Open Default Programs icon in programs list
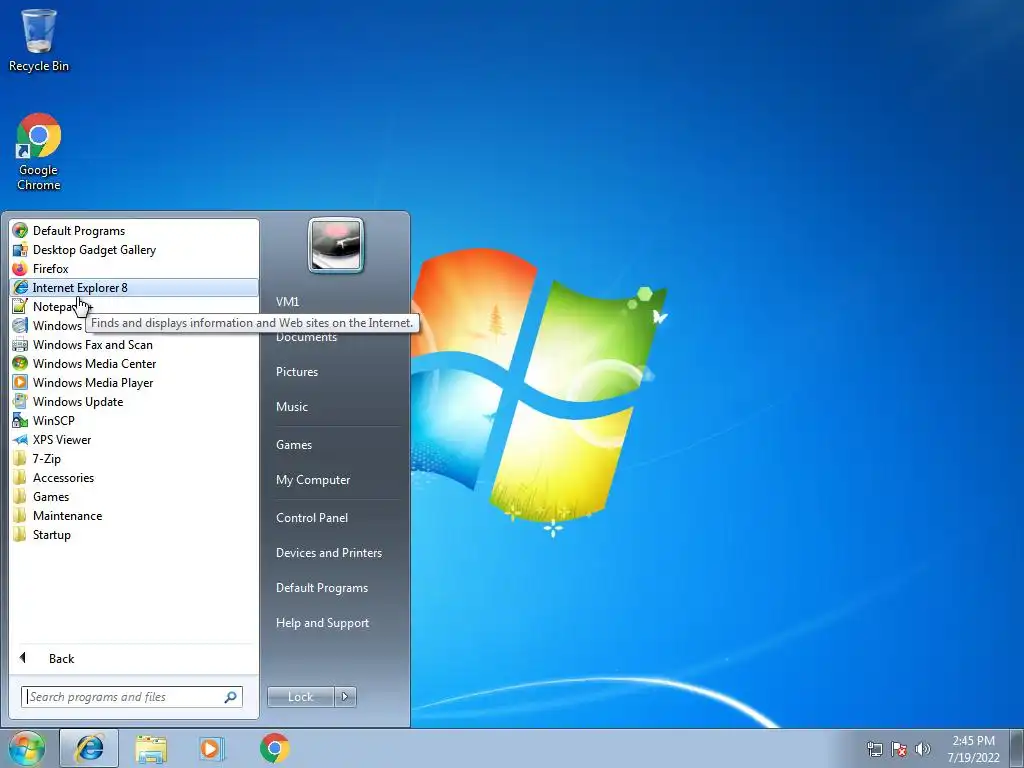Image resolution: width=1024 pixels, height=768 pixels. pyautogui.click(x=20, y=231)
